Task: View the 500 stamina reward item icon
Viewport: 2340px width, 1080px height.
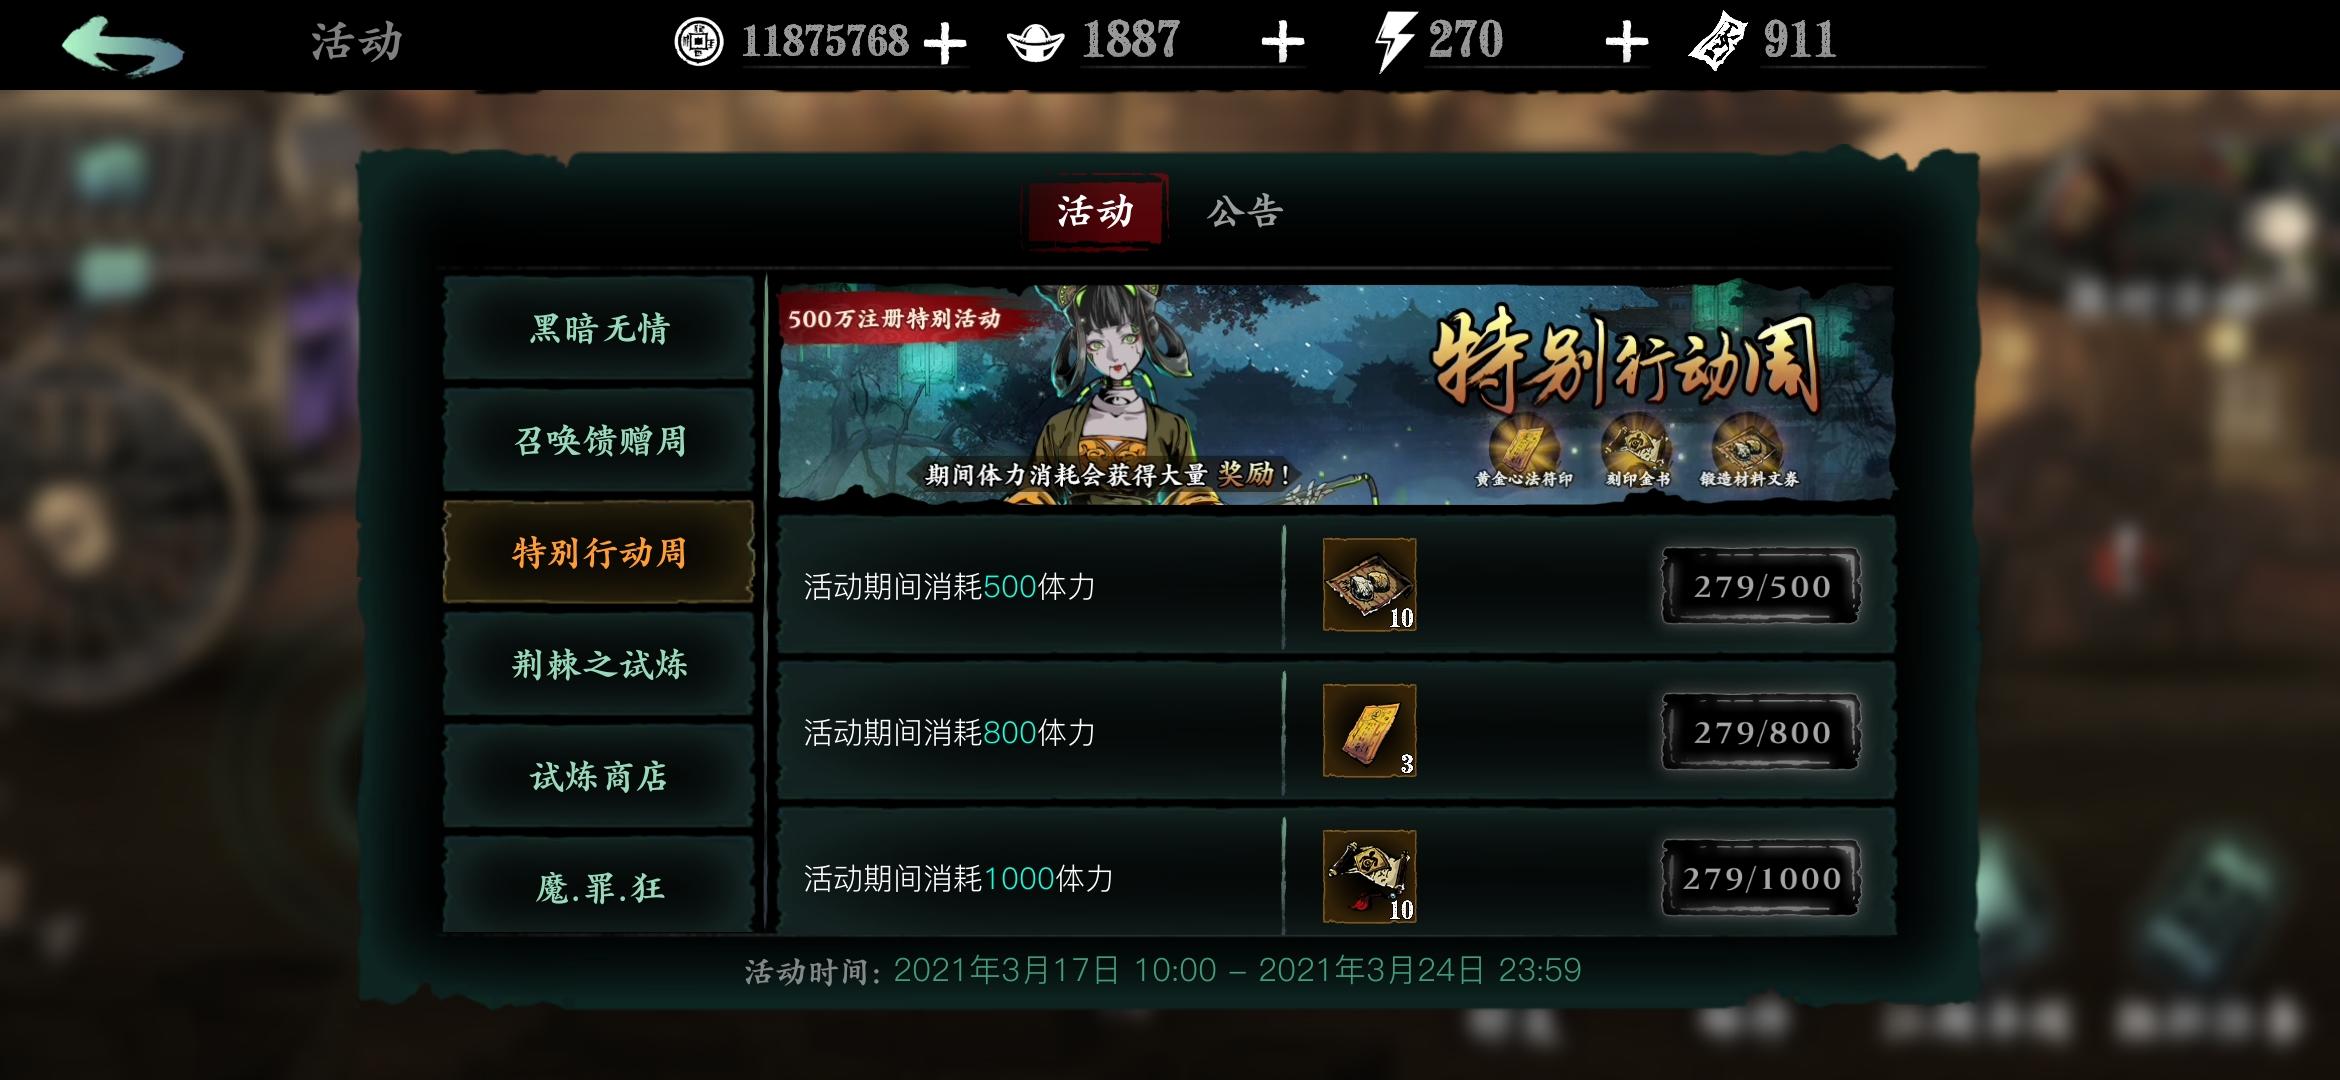Action: coord(1369,585)
